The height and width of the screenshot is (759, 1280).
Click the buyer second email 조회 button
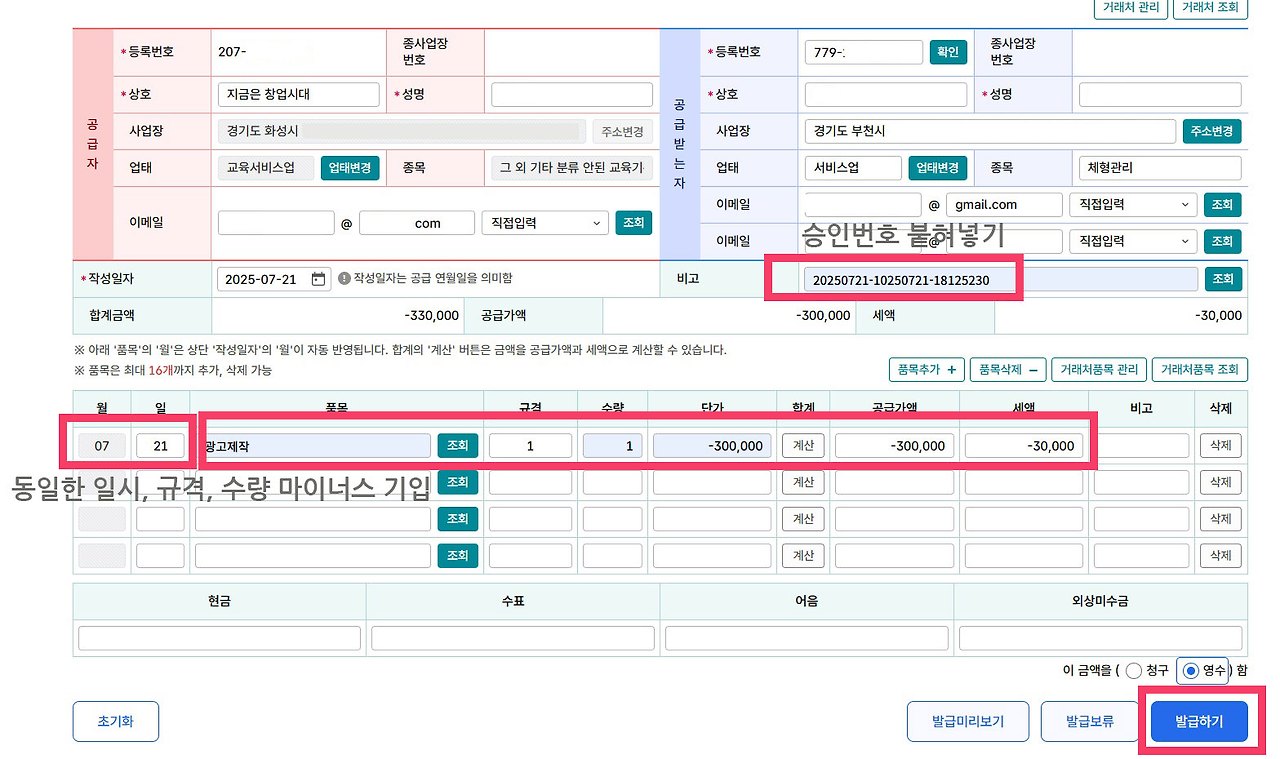pos(1222,241)
